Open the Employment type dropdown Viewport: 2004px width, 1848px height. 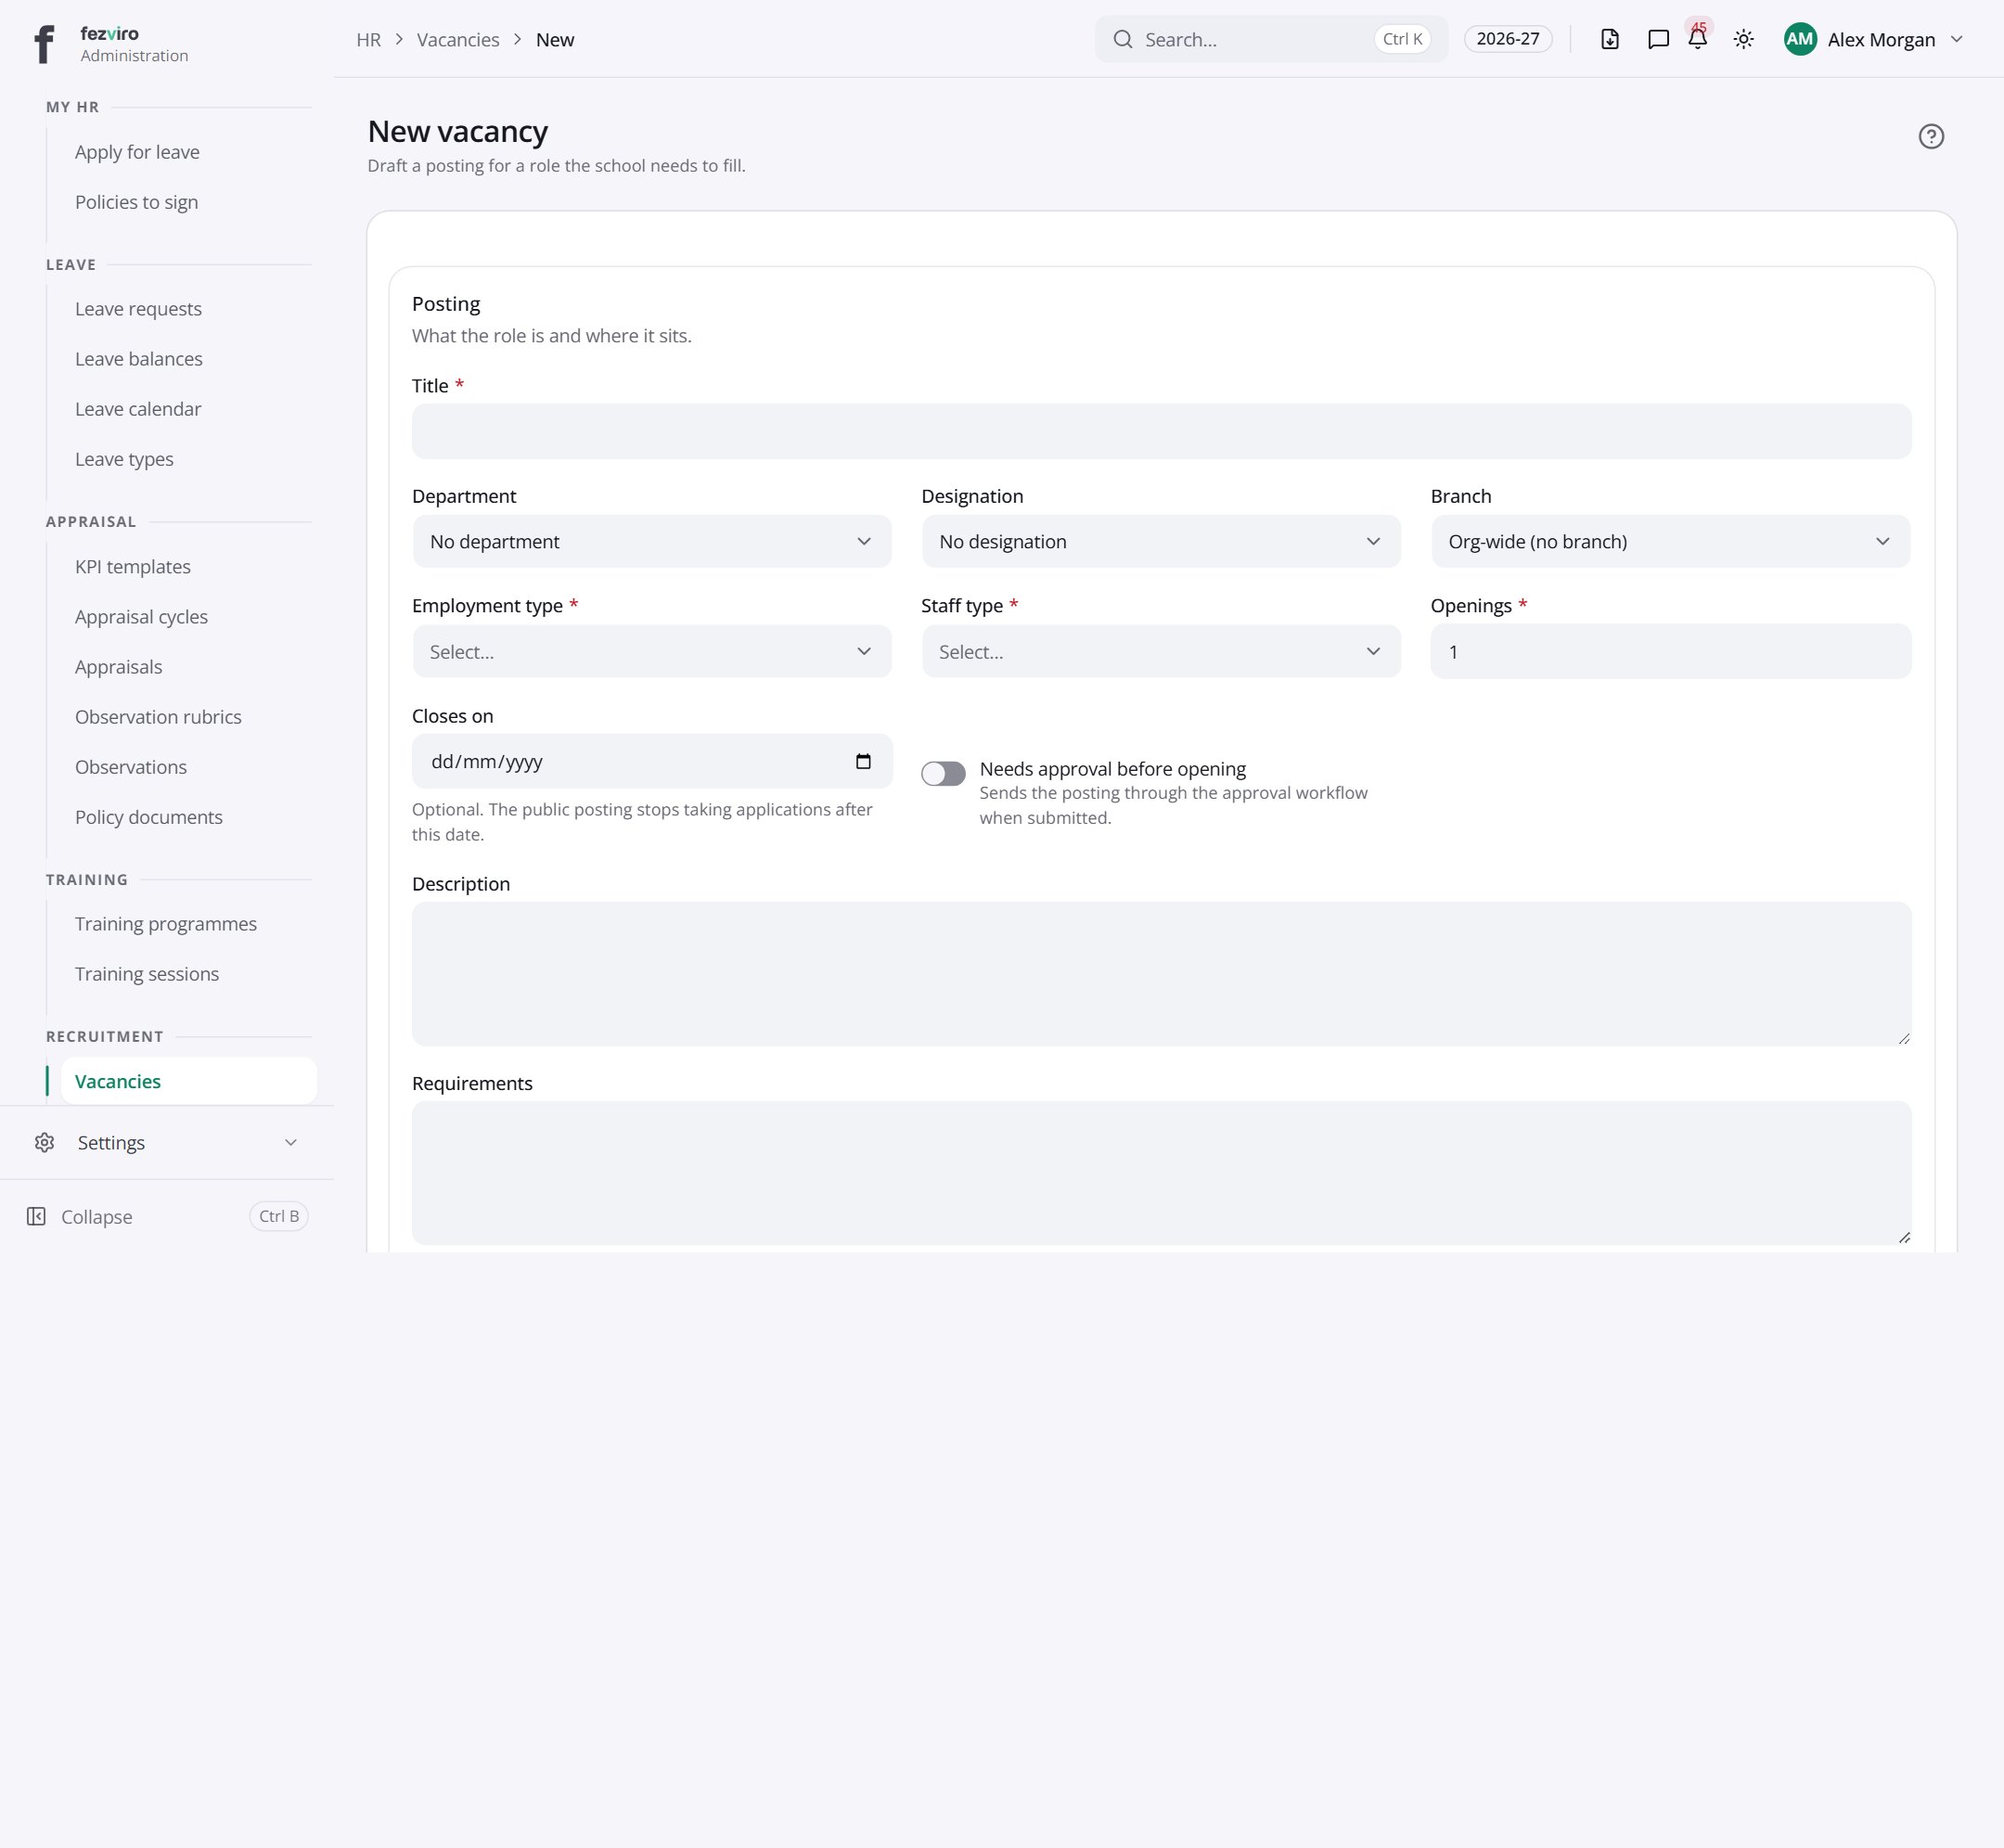pyautogui.click(x=652, y=651)
